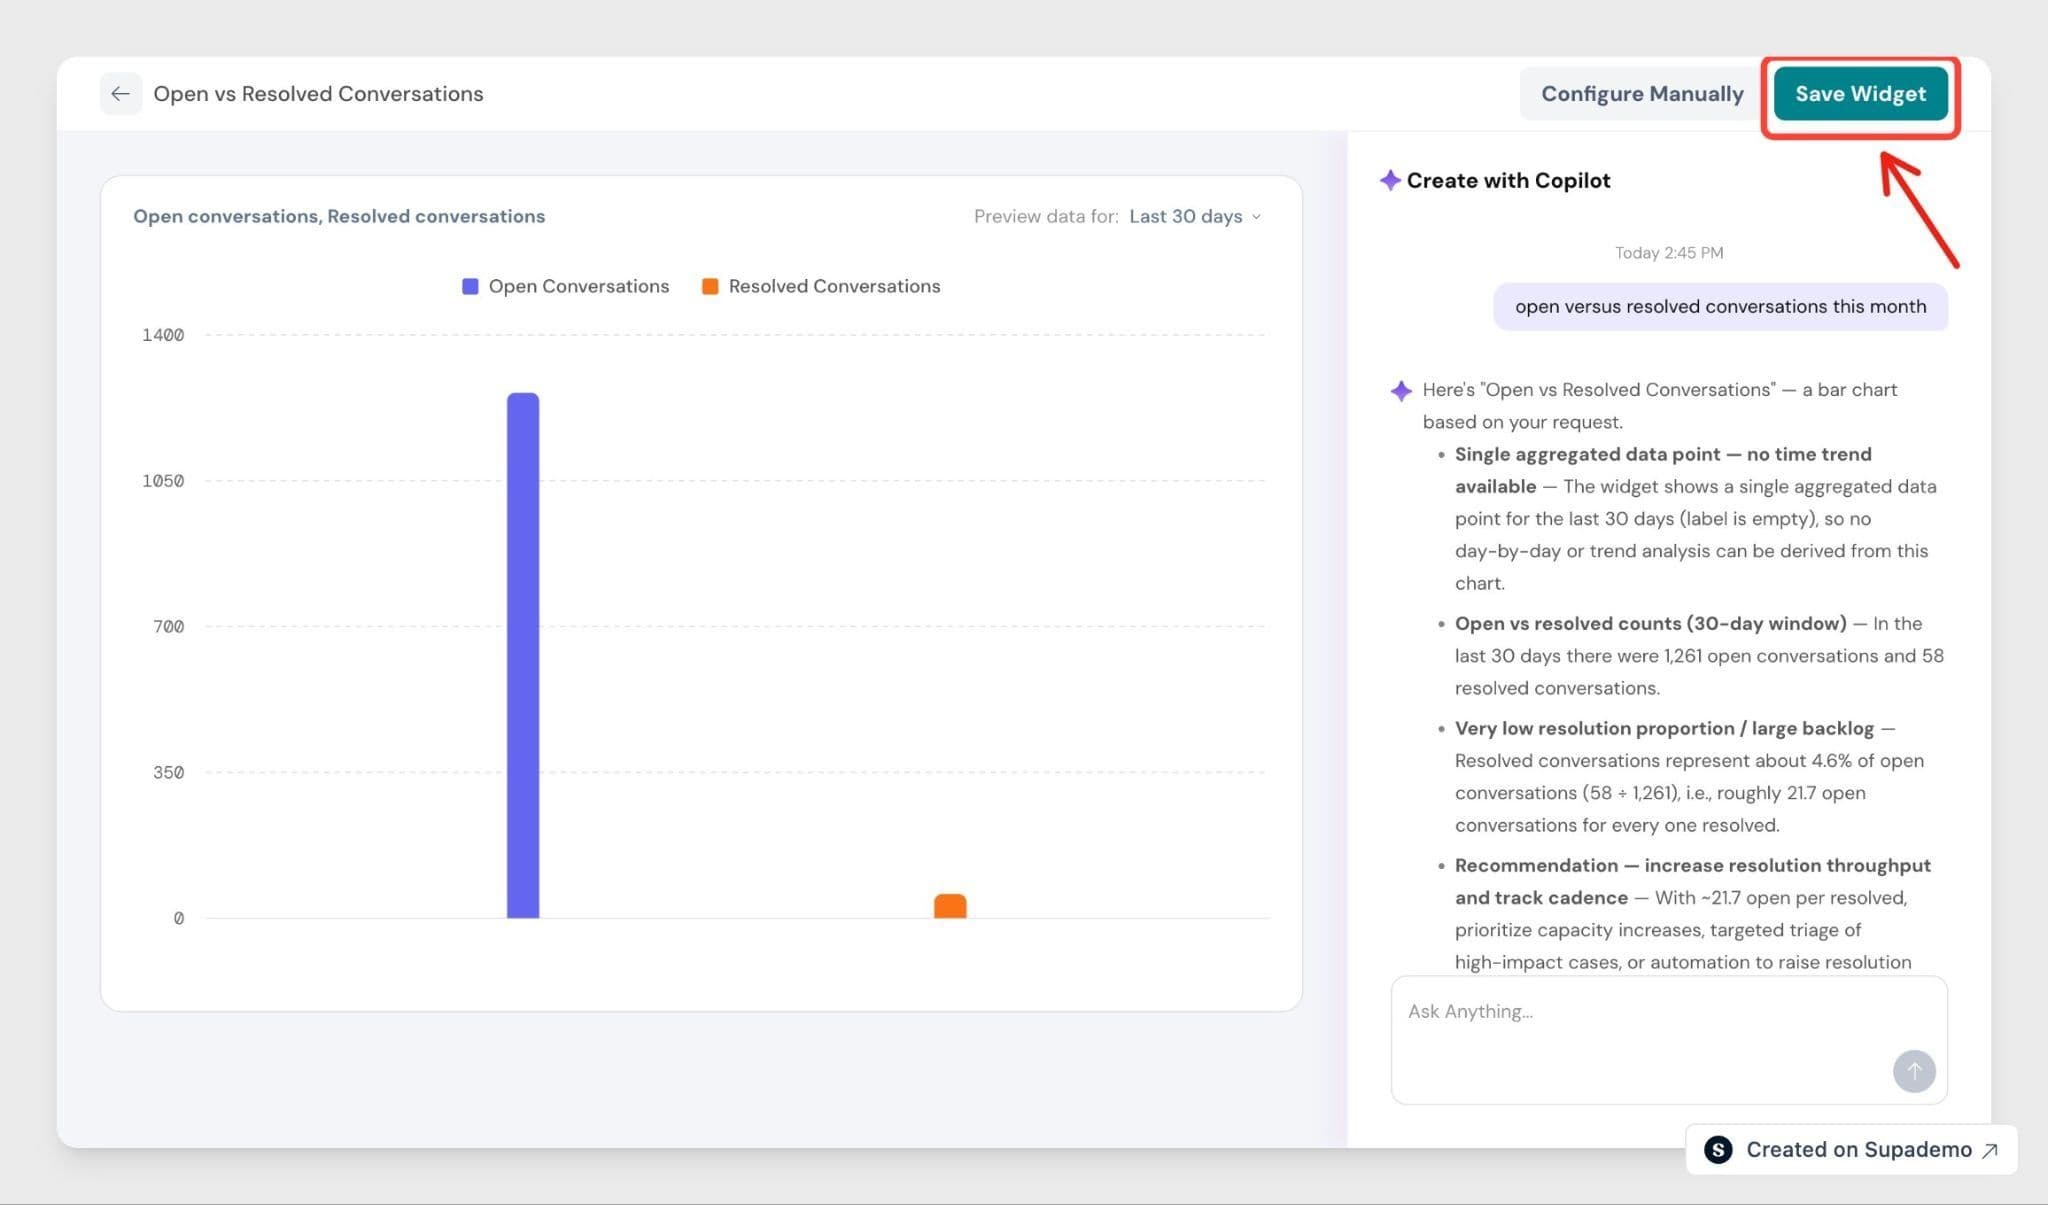Screen dimensions: 2048x1205
Task: Toggle the Open Conversations legend series
Action: coord(566,286)
